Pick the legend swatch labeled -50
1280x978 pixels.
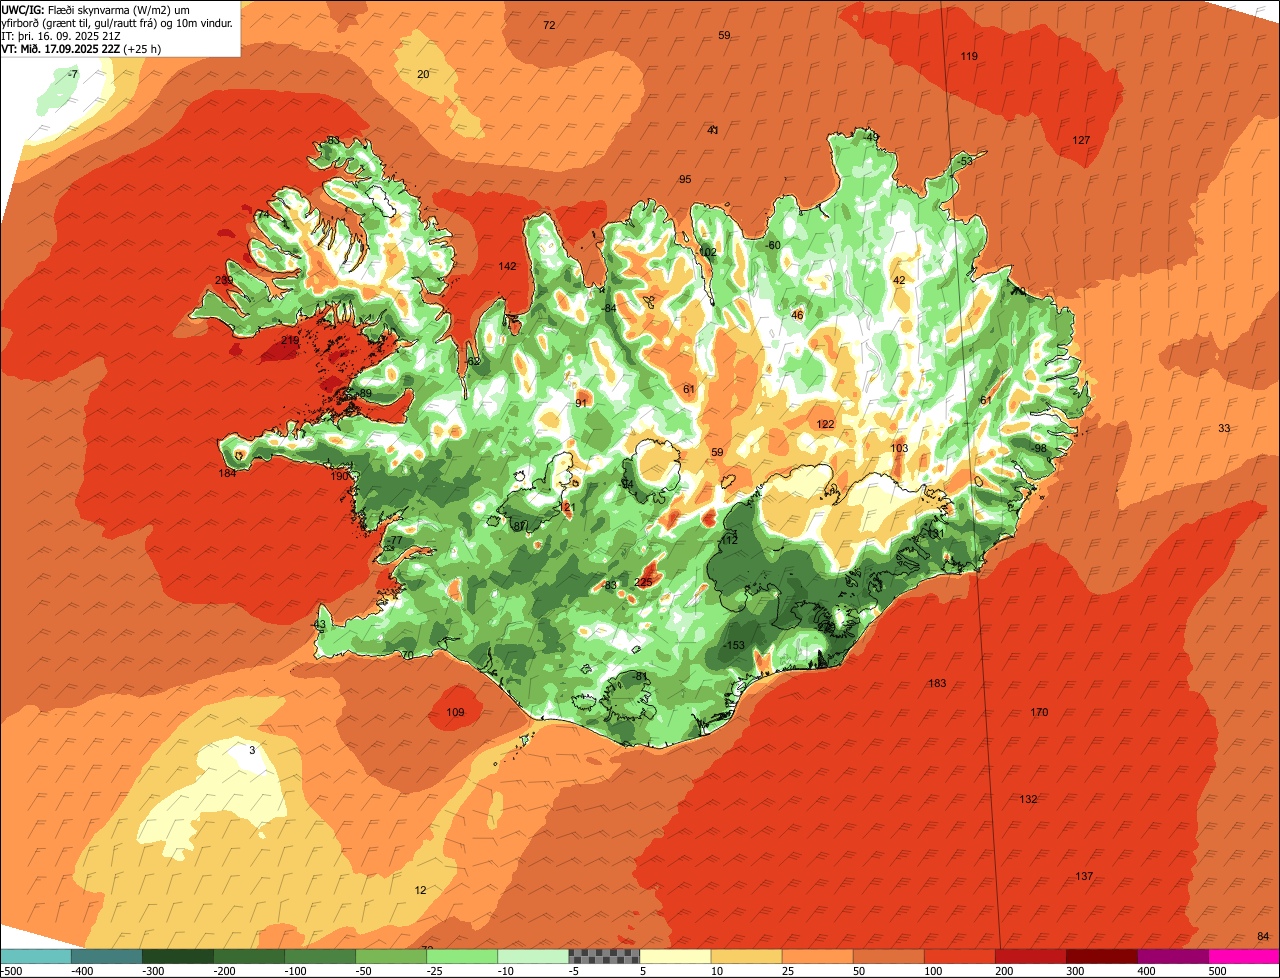390,957
